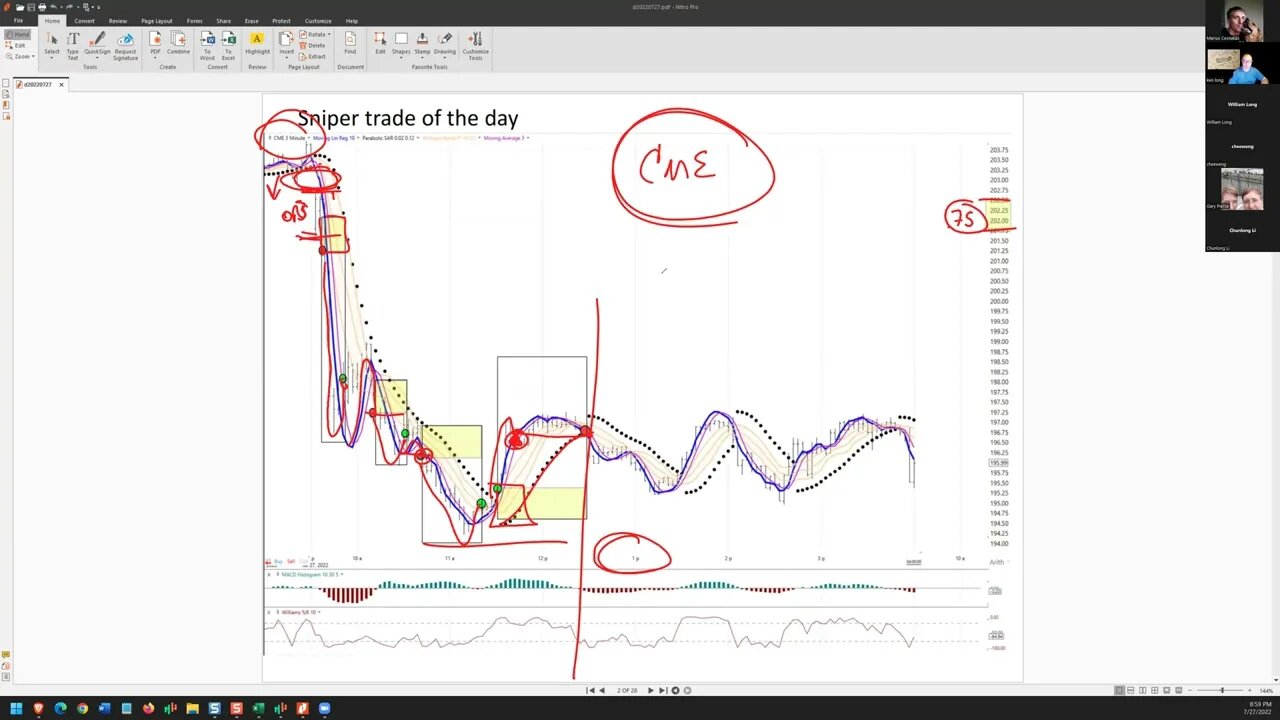Image resolution: width=1280 pixels, height=720 pixels.
Task: Select the Hand tool
Action: click(x=17, y=35)
